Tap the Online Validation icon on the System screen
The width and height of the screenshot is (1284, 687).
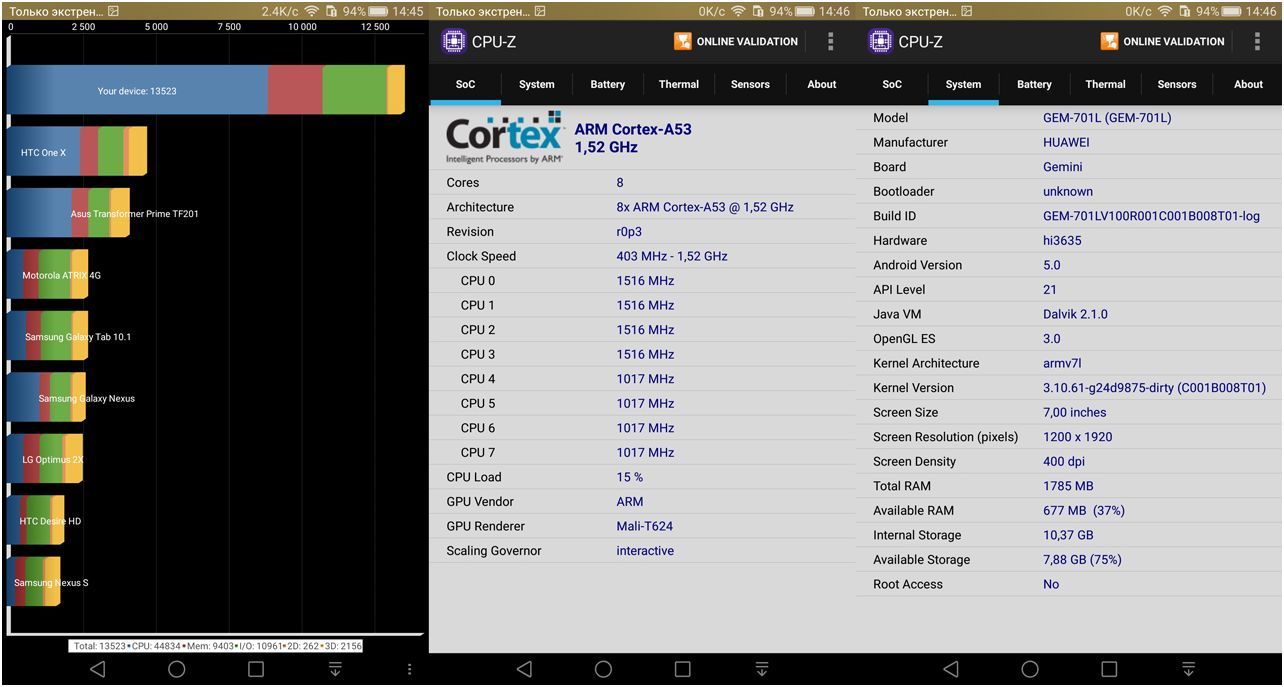pyautogui.click(x=1109, y=42)
